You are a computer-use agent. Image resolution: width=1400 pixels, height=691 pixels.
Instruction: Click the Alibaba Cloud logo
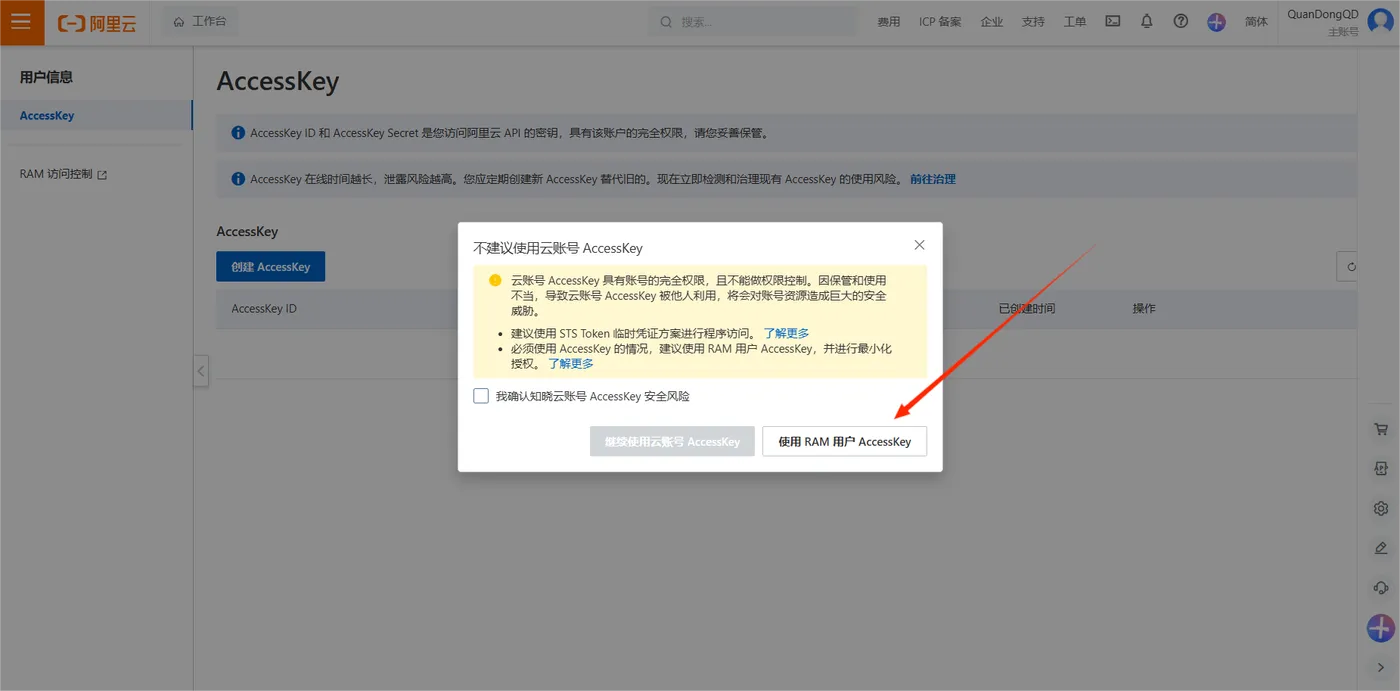coord(97,22)
